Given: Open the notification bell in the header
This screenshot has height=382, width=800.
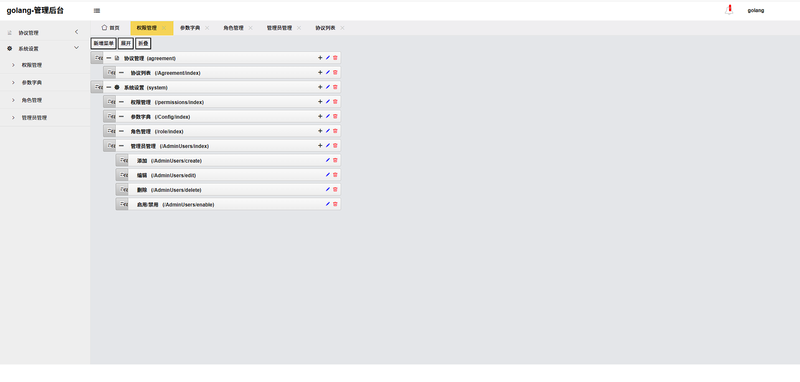Looking at the screenshot, I should click(x=729, y=10).
